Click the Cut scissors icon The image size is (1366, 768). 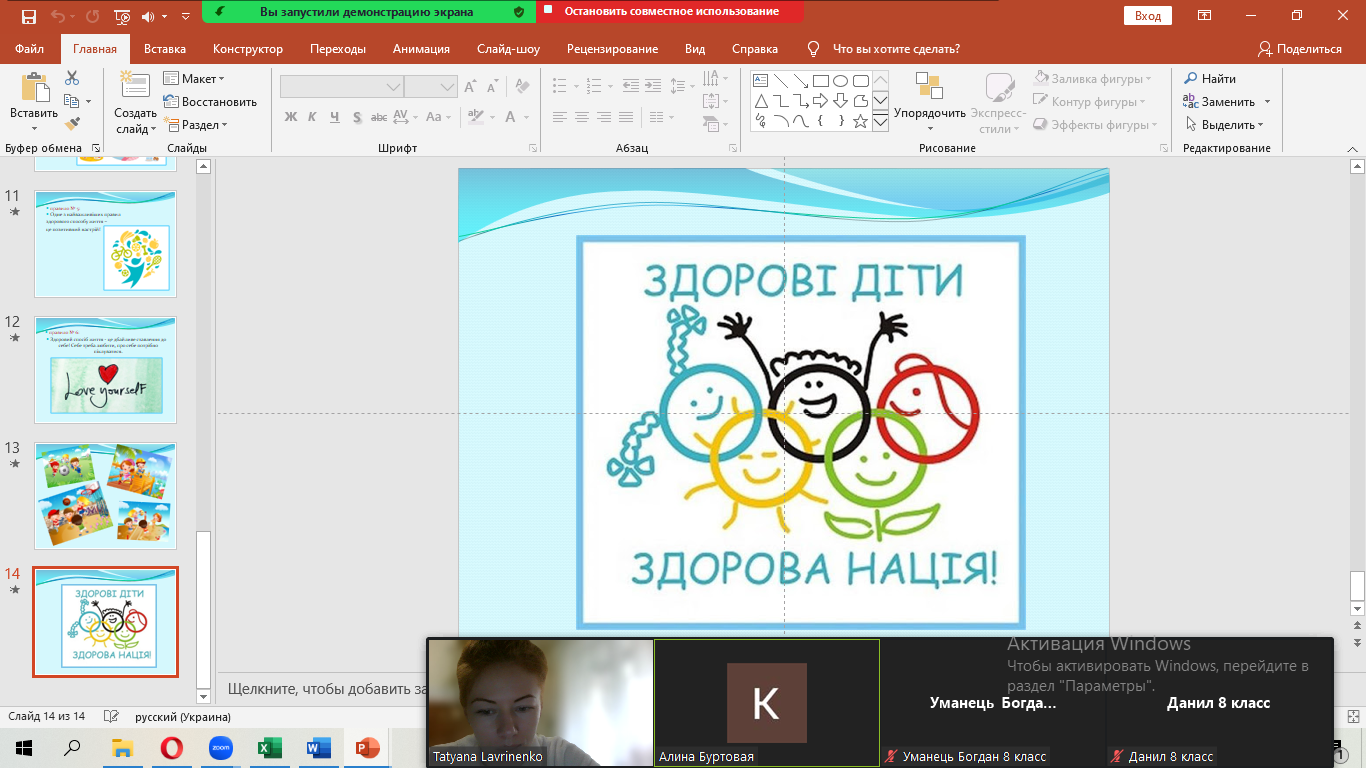tap(72, 78)
